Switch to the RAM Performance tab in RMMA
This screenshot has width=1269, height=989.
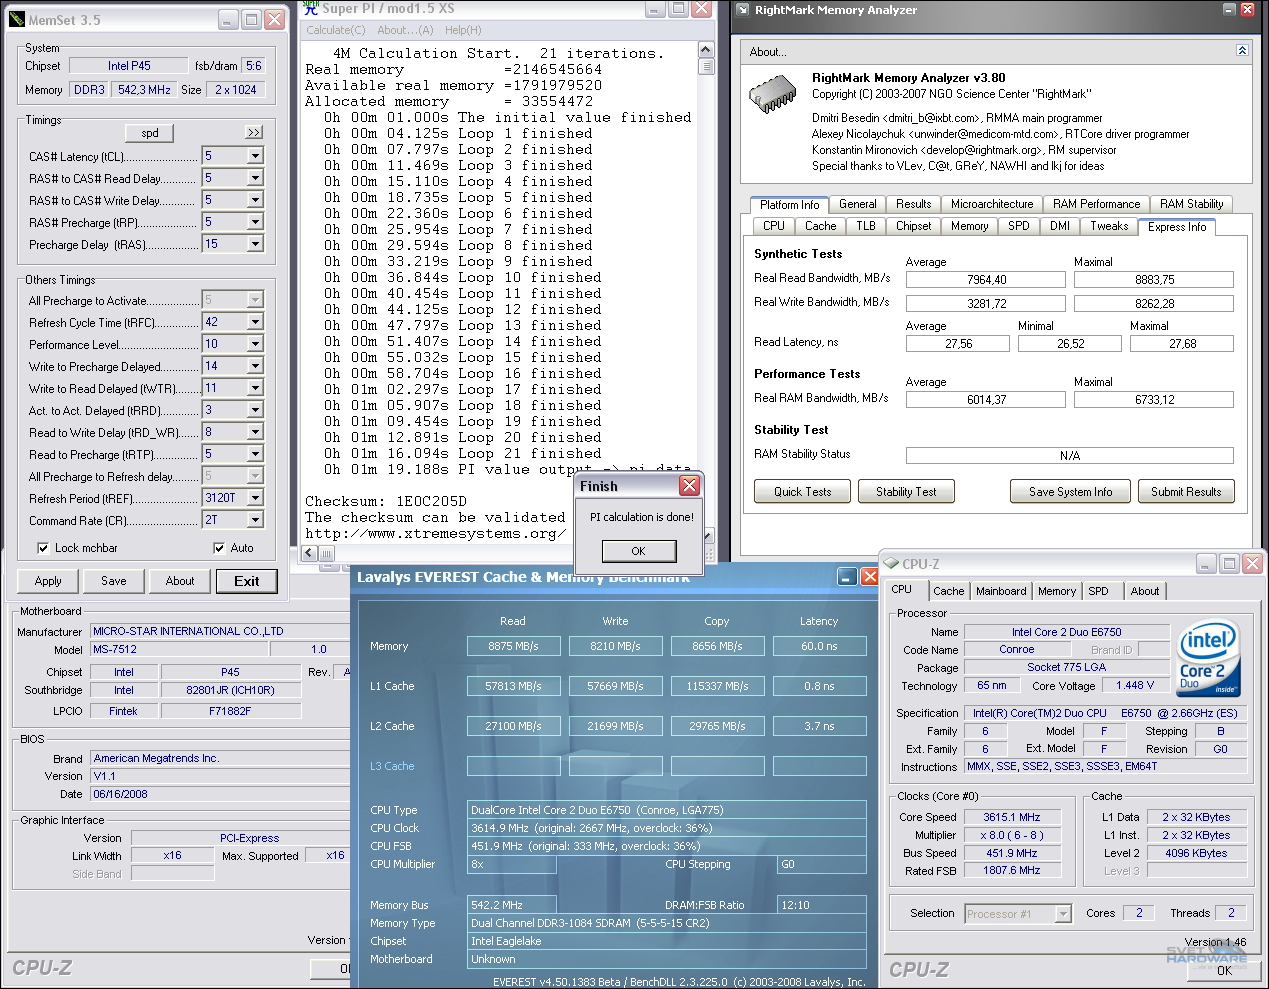click(1095, 203)
